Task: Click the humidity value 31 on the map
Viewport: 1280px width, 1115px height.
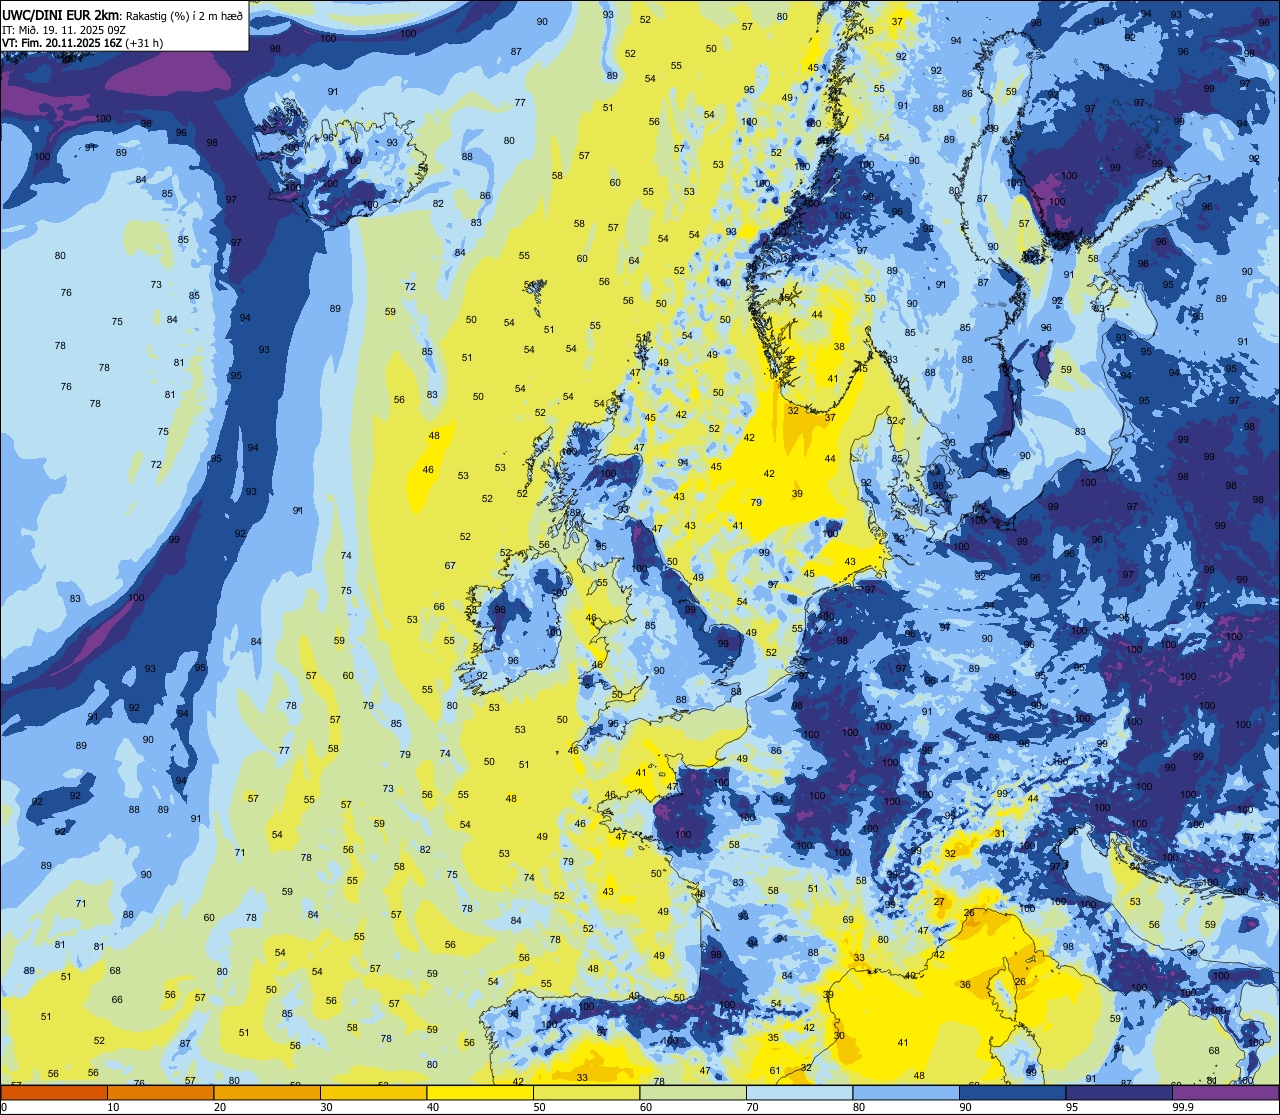Action: click(999, 833)
